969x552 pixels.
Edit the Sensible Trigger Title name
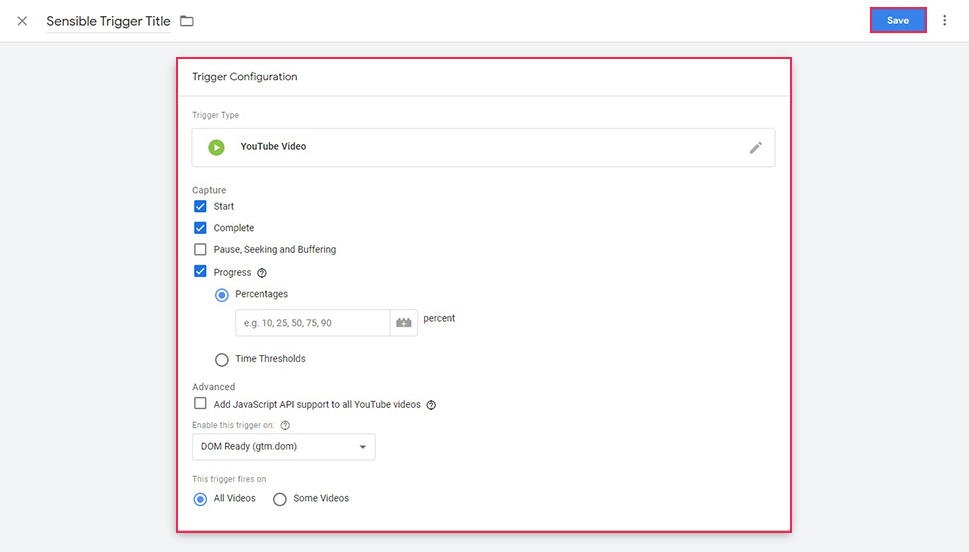[108, 21]
